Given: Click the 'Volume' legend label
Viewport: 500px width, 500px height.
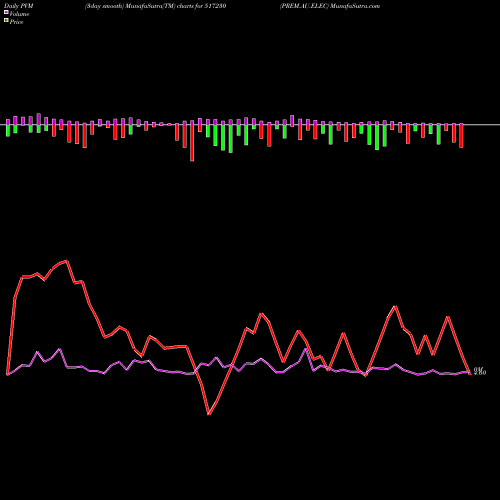Looking at the screenshot, I should (x=19, y=14).
